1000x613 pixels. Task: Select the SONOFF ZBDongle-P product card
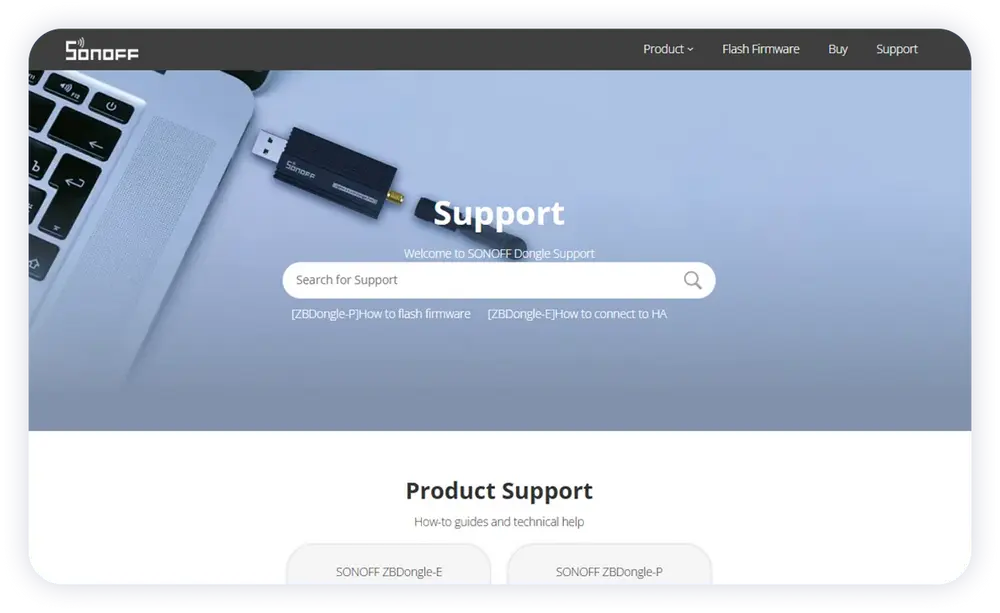[609, 565]
